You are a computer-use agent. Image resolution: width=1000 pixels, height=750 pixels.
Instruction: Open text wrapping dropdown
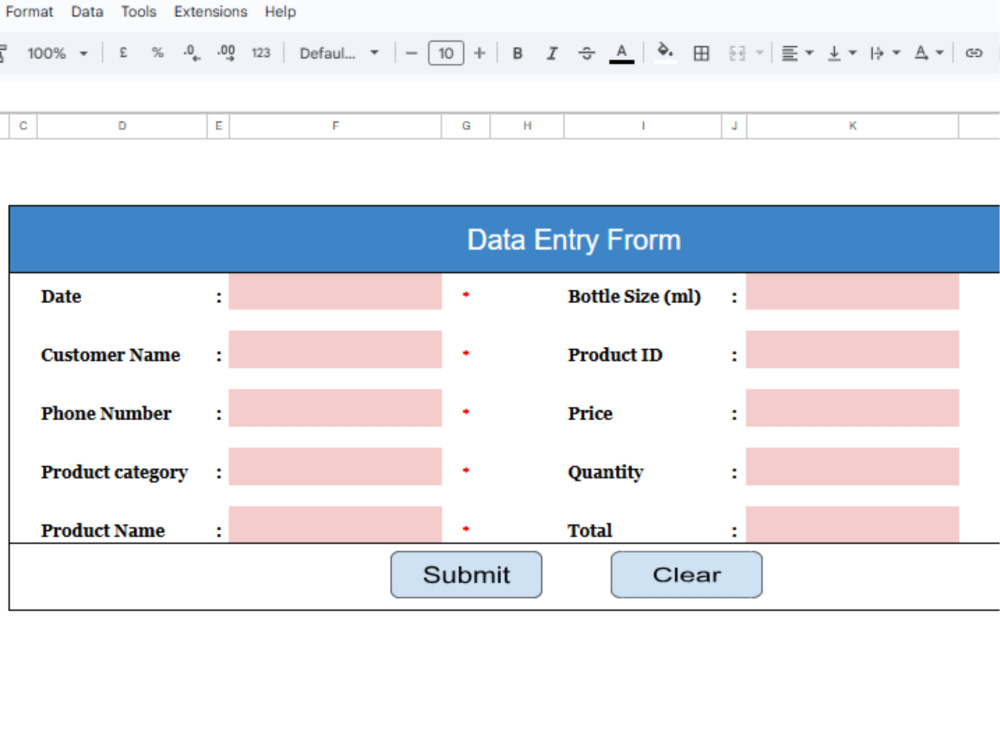click(x=885, y=53)
